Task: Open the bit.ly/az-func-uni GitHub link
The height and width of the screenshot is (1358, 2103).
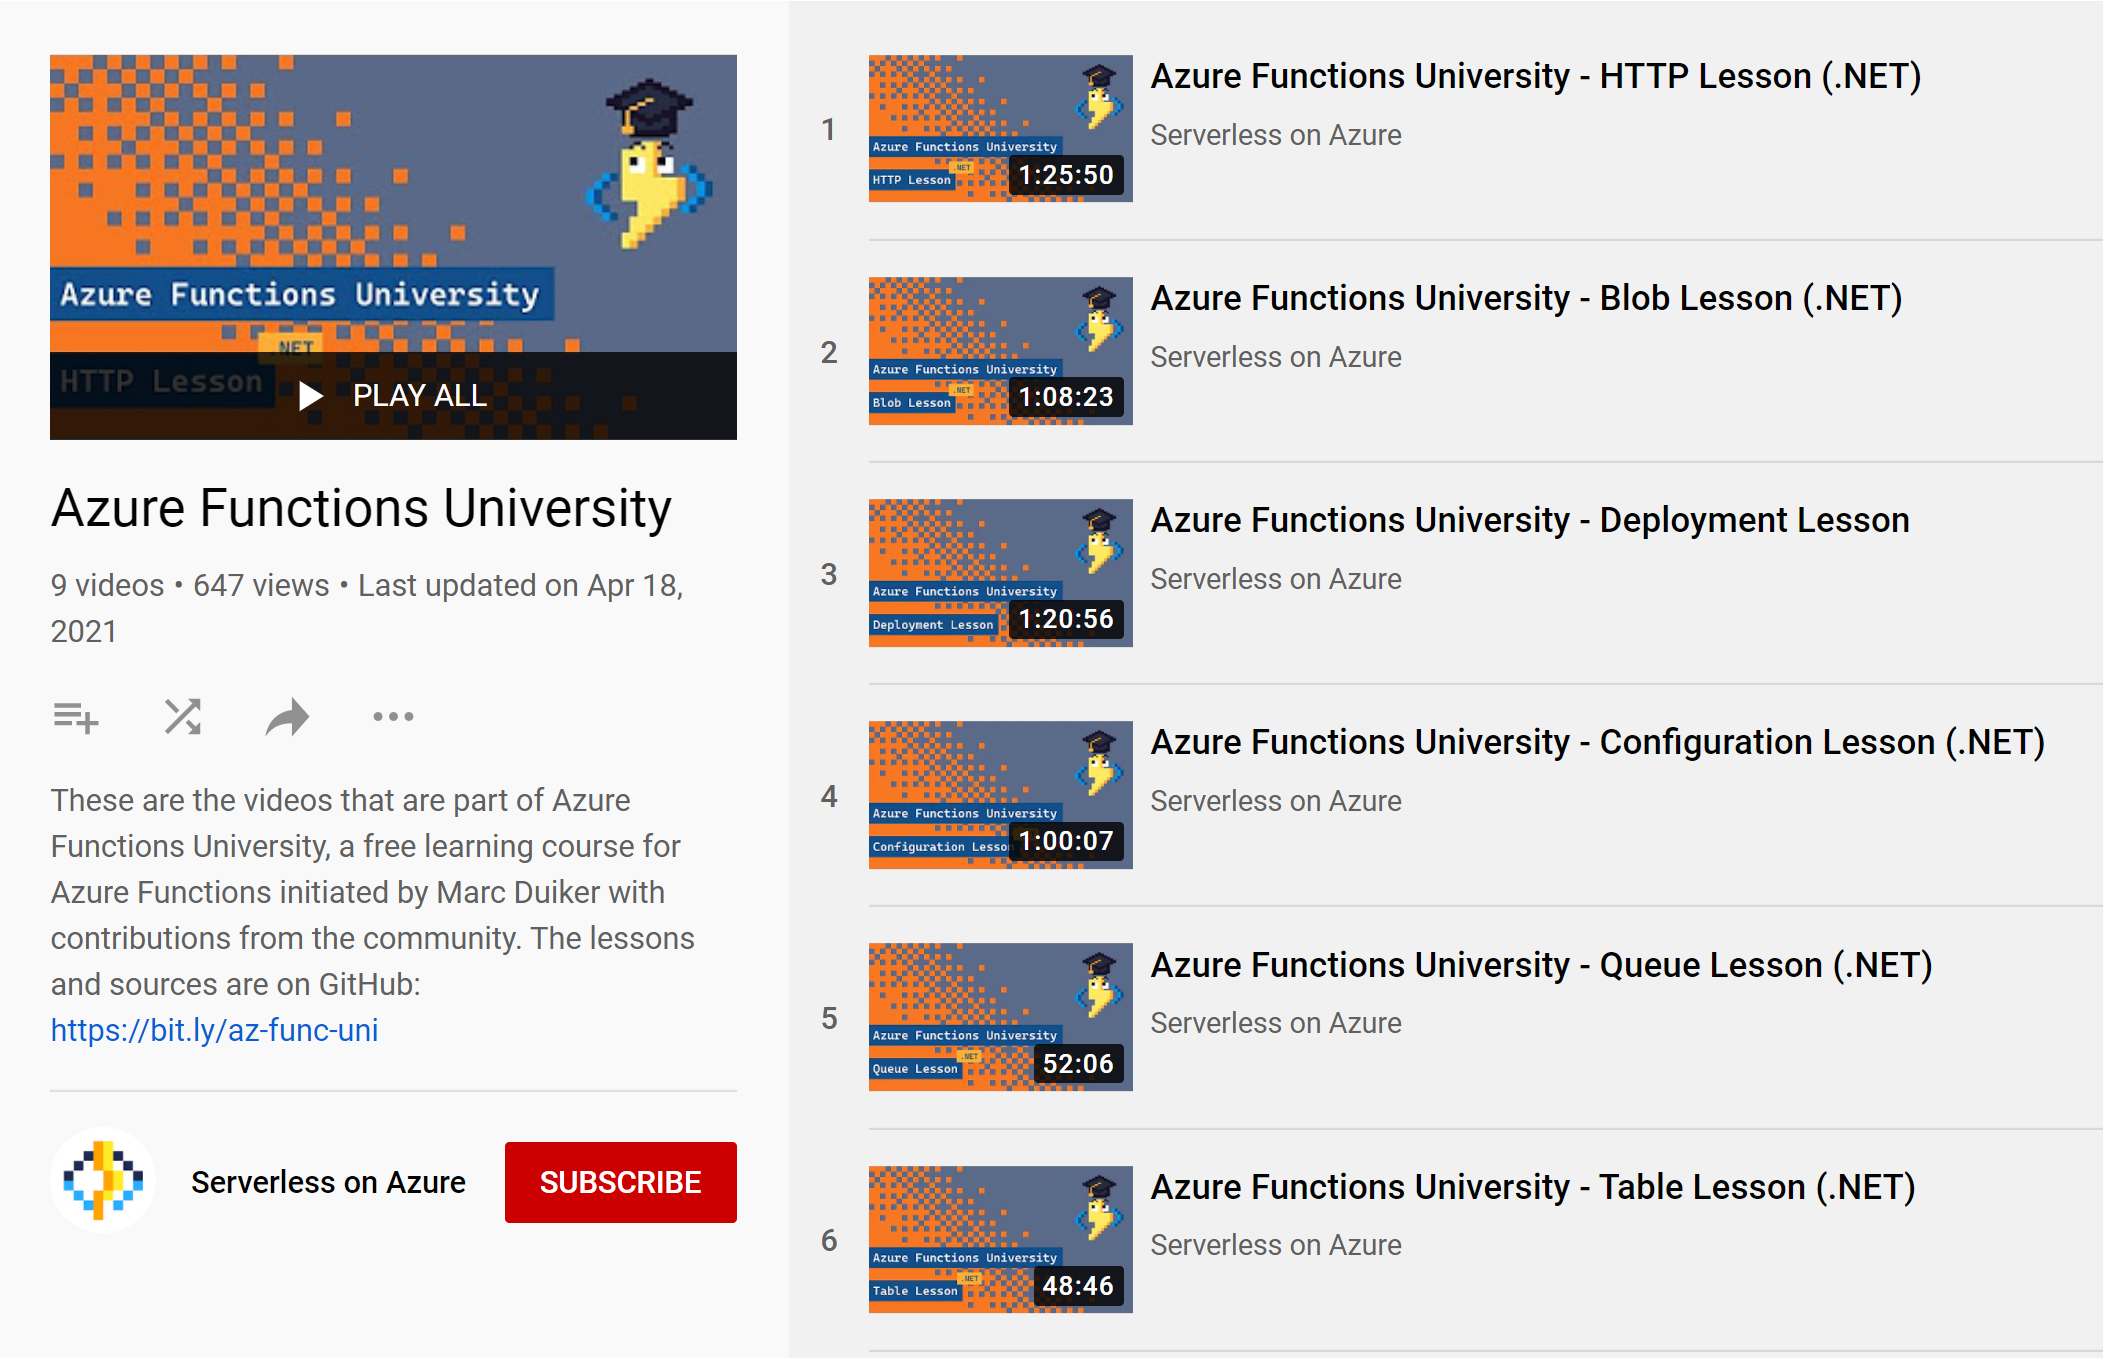Action: tap(215, 1030)
